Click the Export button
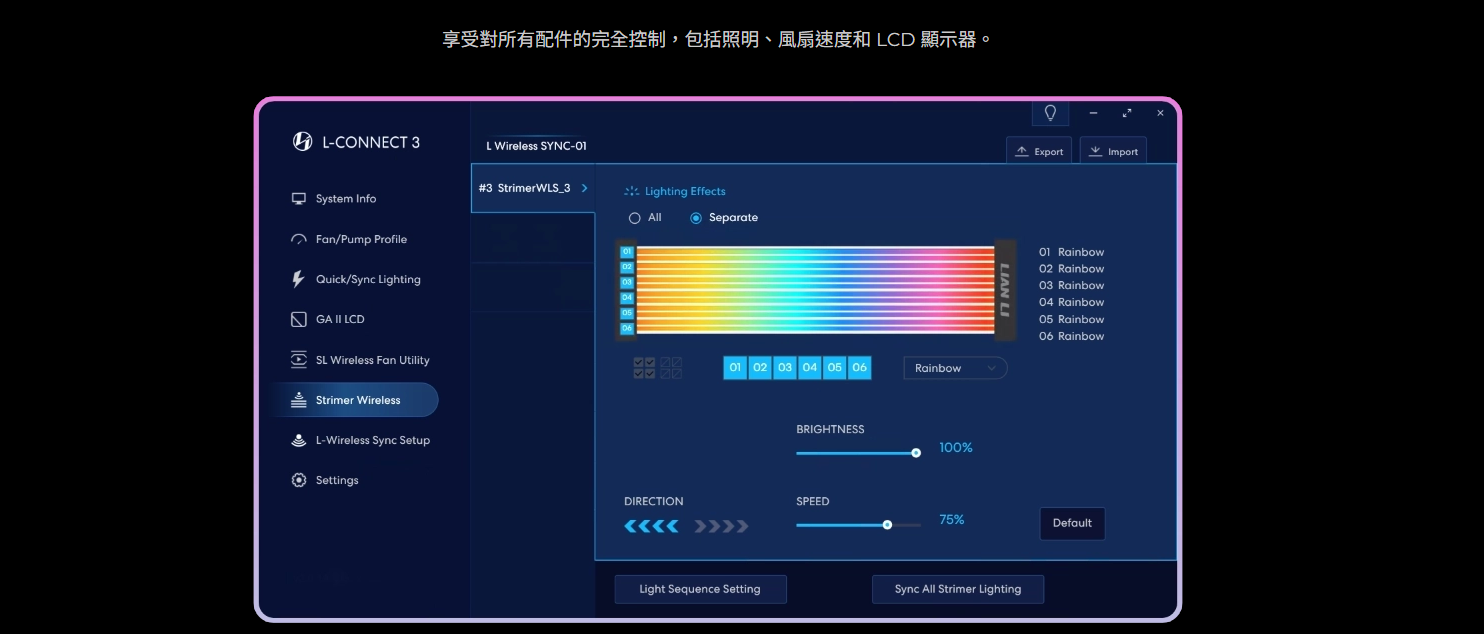 tap(1039, 151)
